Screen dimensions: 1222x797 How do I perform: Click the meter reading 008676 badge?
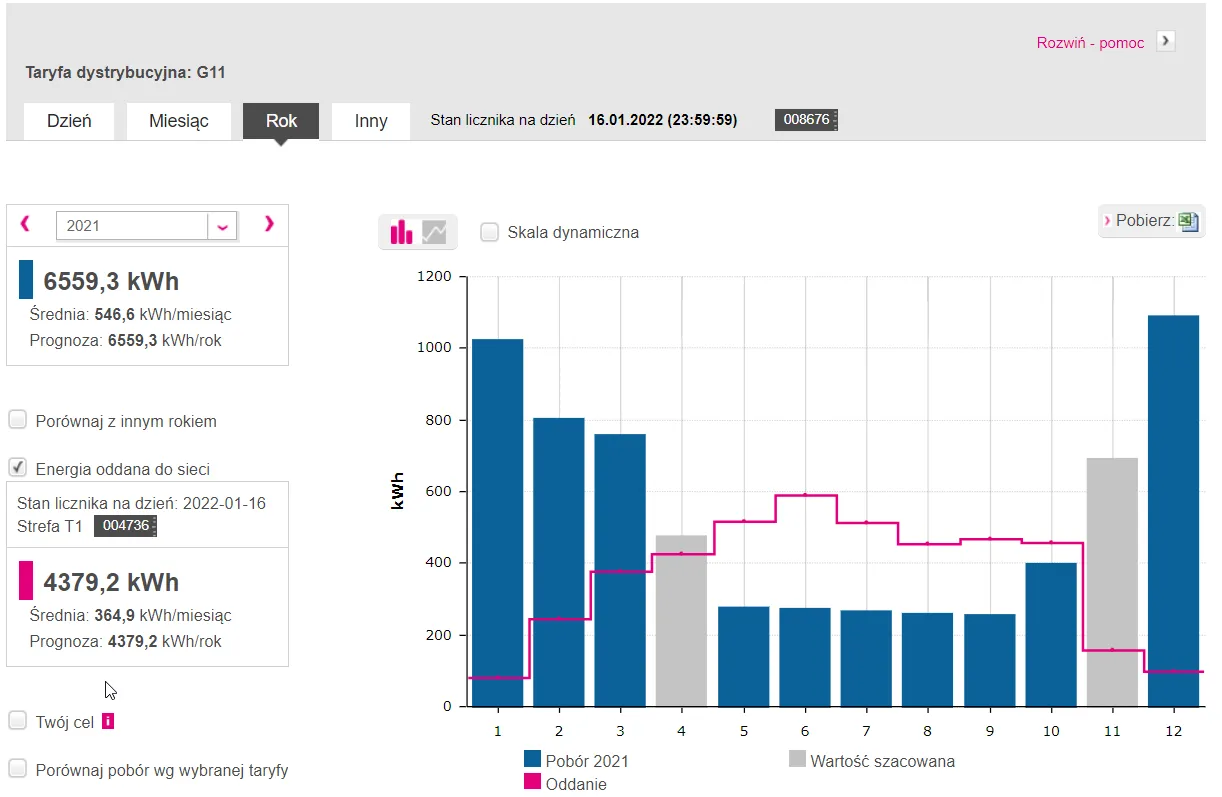click(806, 120)
